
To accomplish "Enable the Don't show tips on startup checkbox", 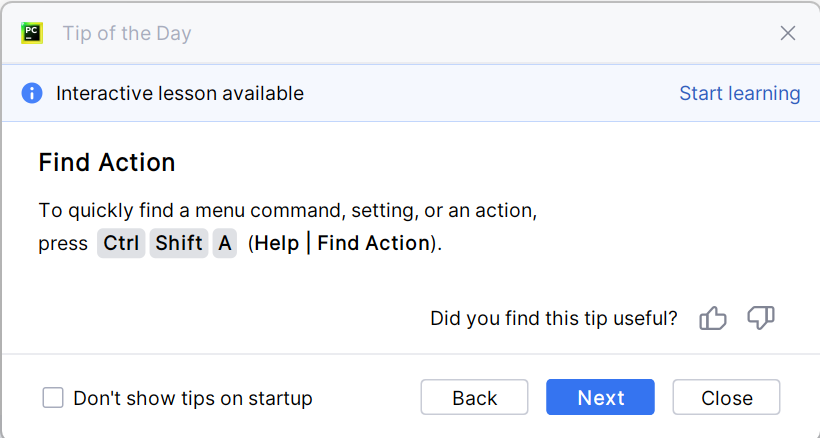I will (x=53, y=398).
